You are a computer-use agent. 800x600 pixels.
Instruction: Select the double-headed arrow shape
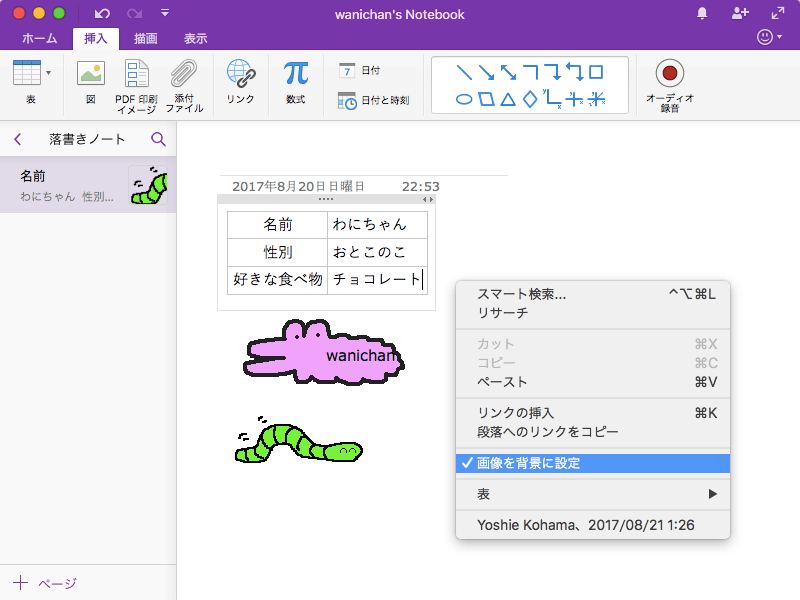[508, 72]
